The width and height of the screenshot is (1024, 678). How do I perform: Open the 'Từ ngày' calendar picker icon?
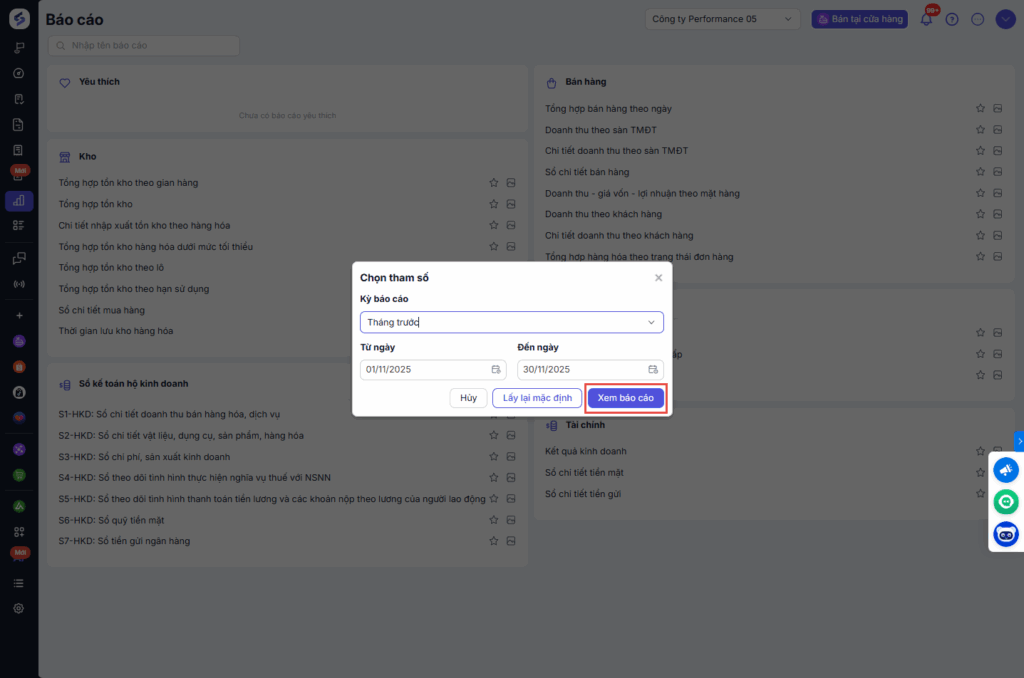(x=496, y=369)
